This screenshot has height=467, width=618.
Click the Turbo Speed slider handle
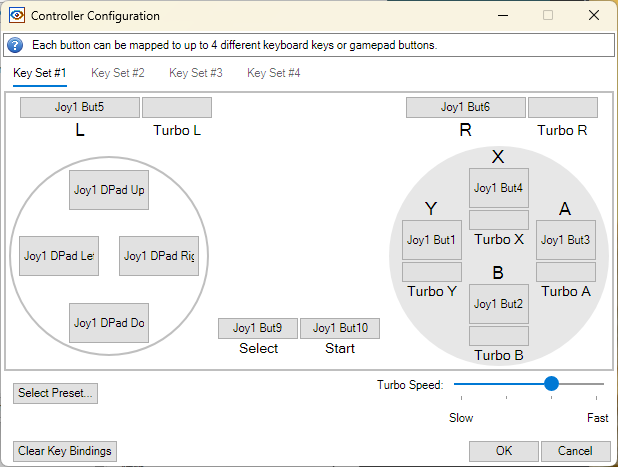click(551, 383)
